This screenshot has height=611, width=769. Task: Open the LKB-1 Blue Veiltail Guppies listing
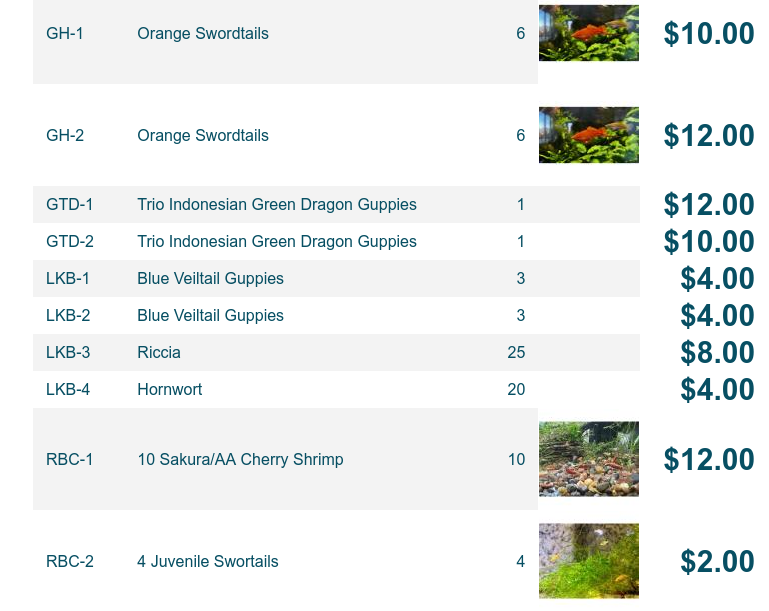210,279
